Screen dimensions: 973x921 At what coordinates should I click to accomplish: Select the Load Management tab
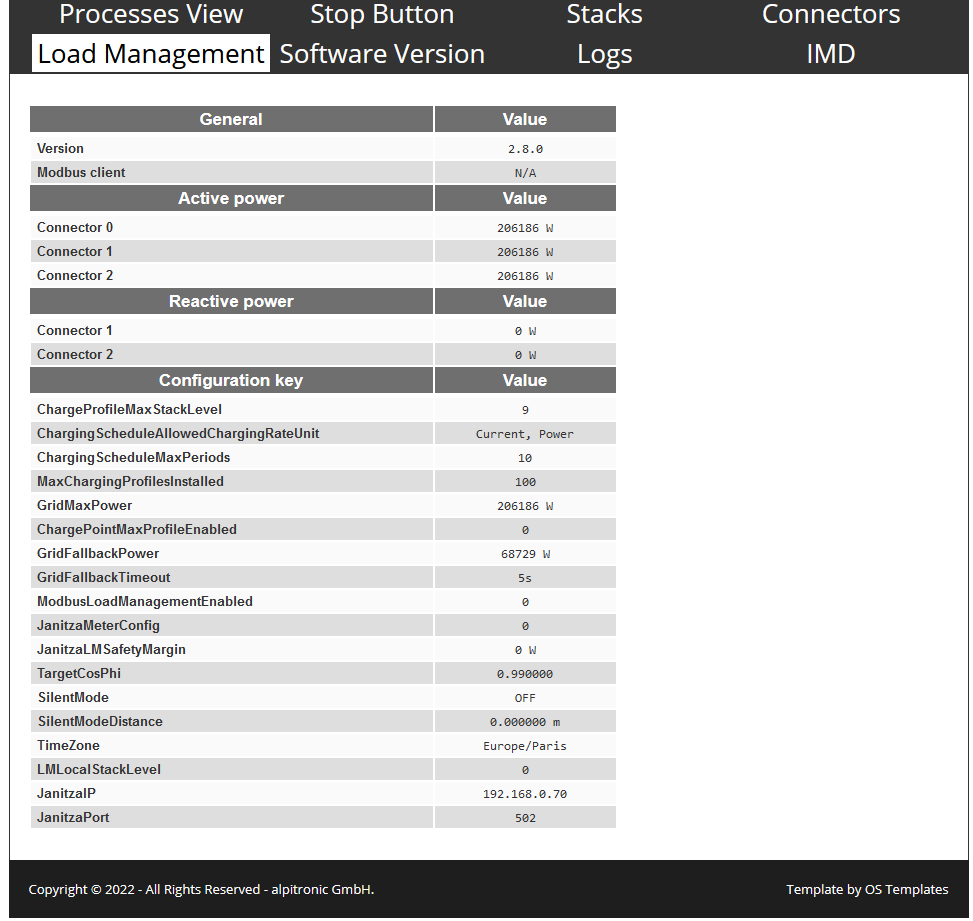[151, 54]
